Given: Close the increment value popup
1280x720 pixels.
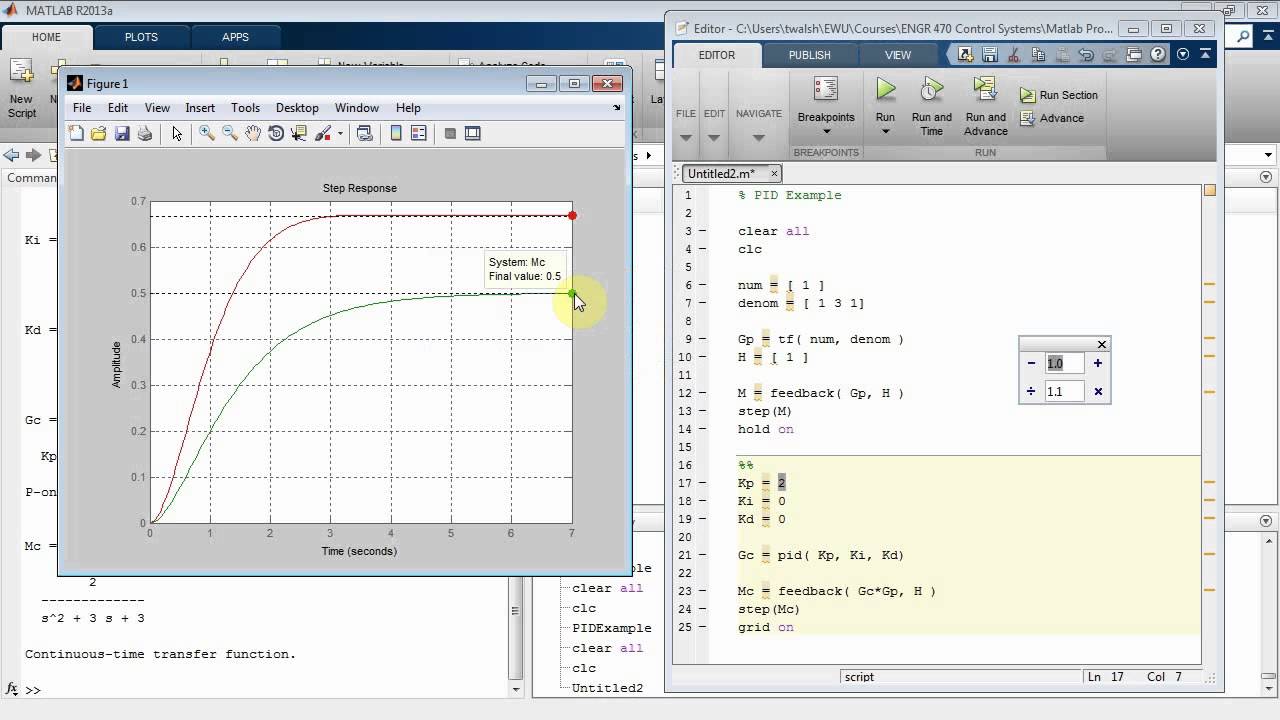Looking at the screenshot, I should click(x=1102, y=344).
